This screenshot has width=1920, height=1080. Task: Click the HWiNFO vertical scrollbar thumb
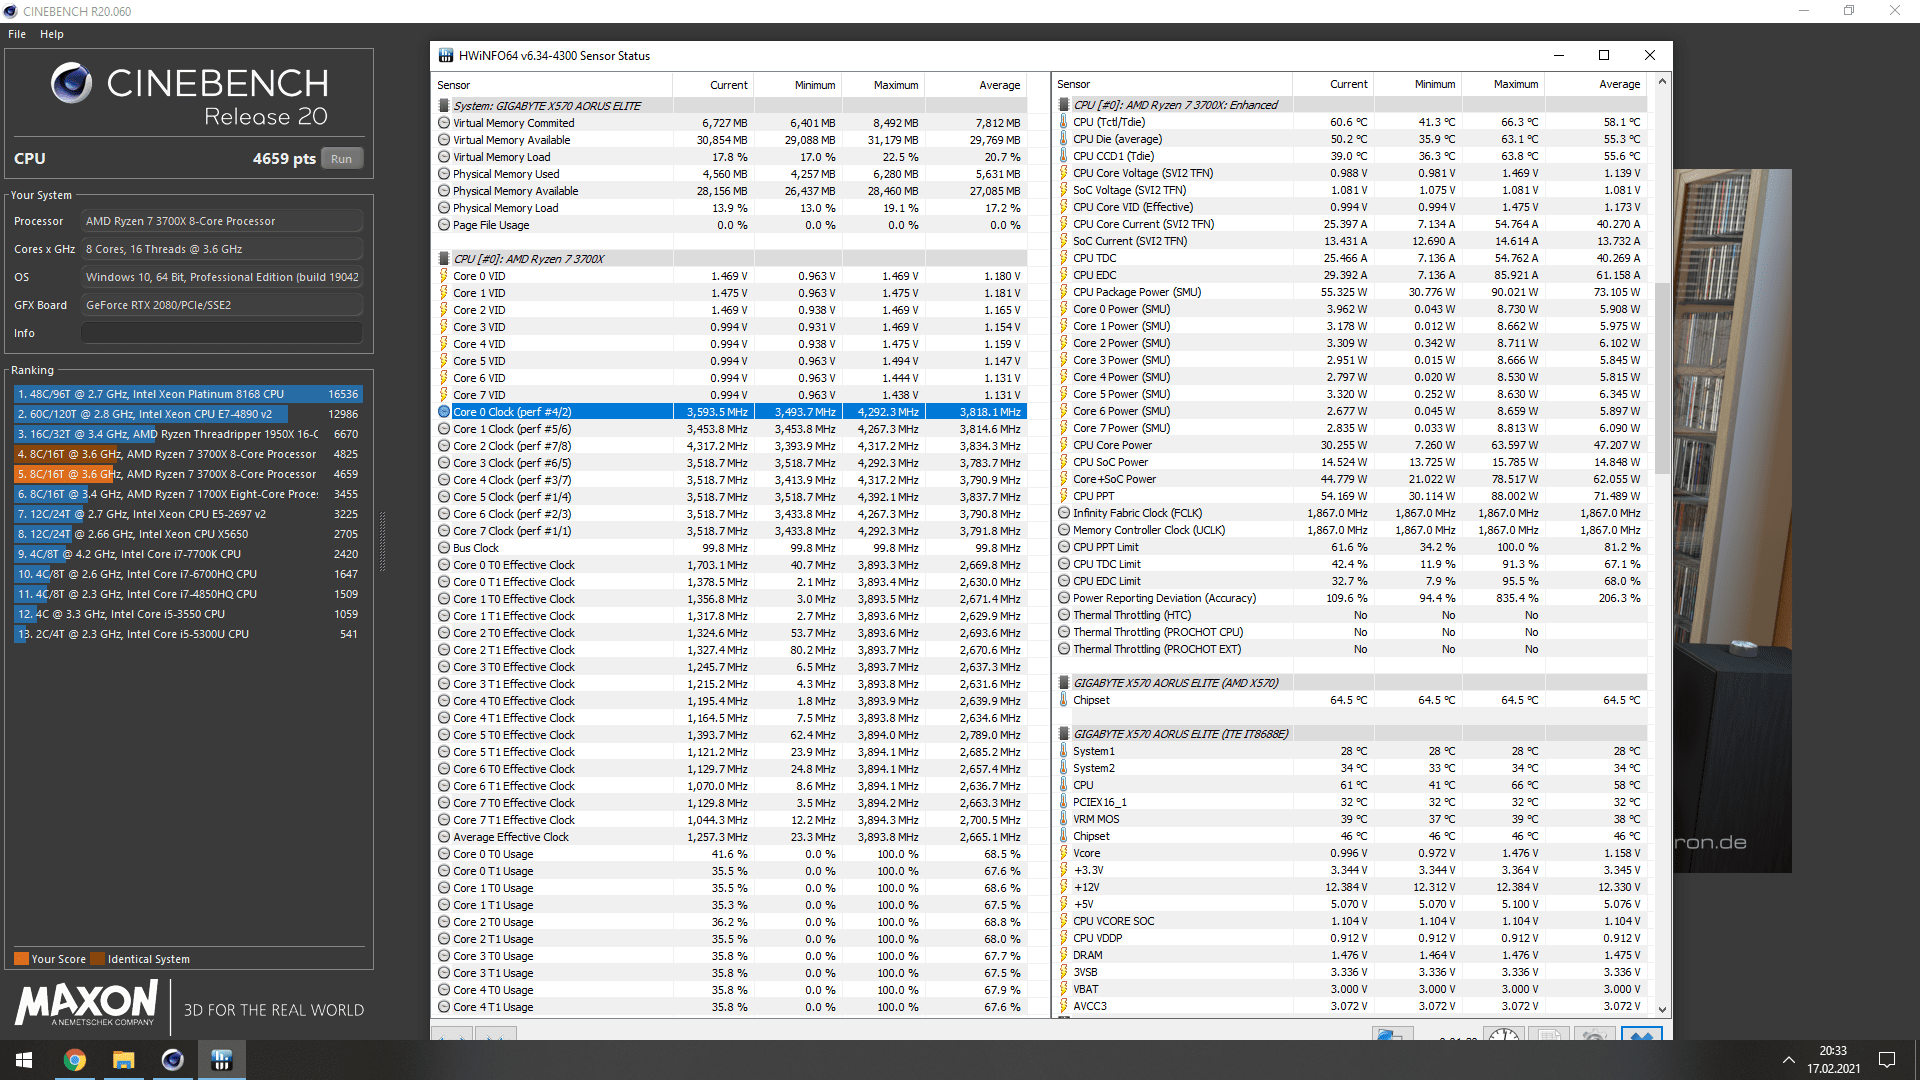1662,378
